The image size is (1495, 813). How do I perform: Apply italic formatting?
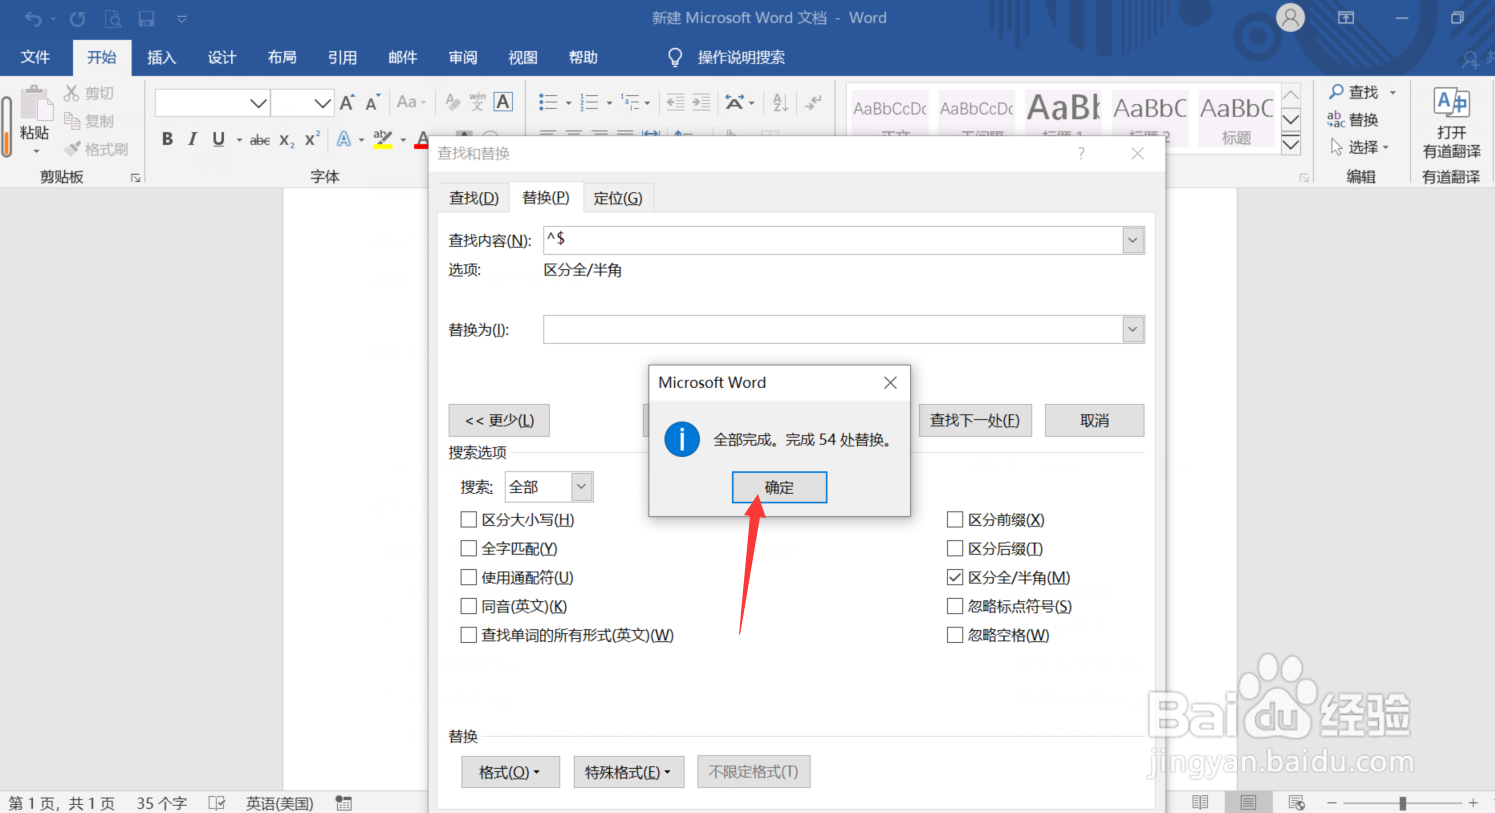click(192, 139)
